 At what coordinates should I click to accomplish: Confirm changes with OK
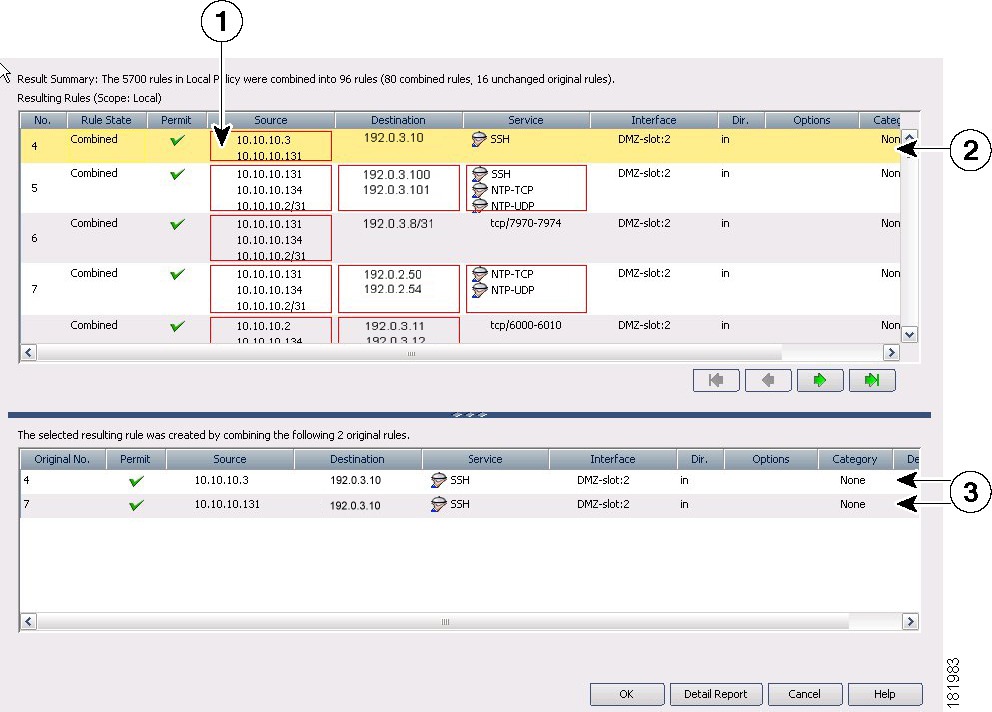[627, 694]
